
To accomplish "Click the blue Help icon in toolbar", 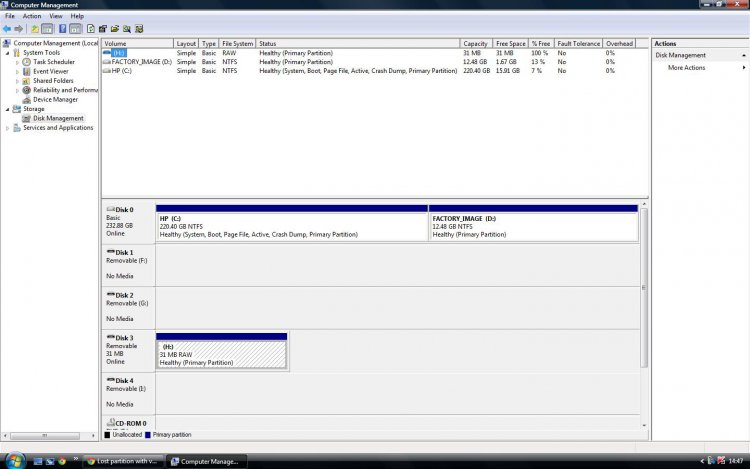I will [x=62, y=29].
